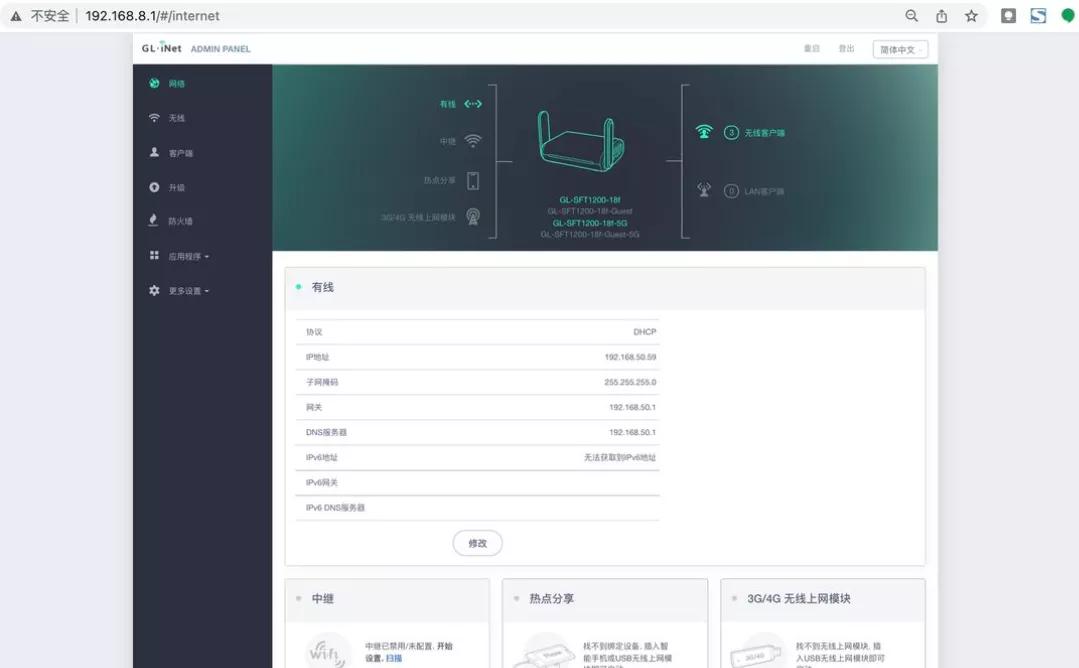Image resolution: width=1079 pixels, height=668 pixels.
Task: Click the 有线 connection arrows icon
Action: 471,103
